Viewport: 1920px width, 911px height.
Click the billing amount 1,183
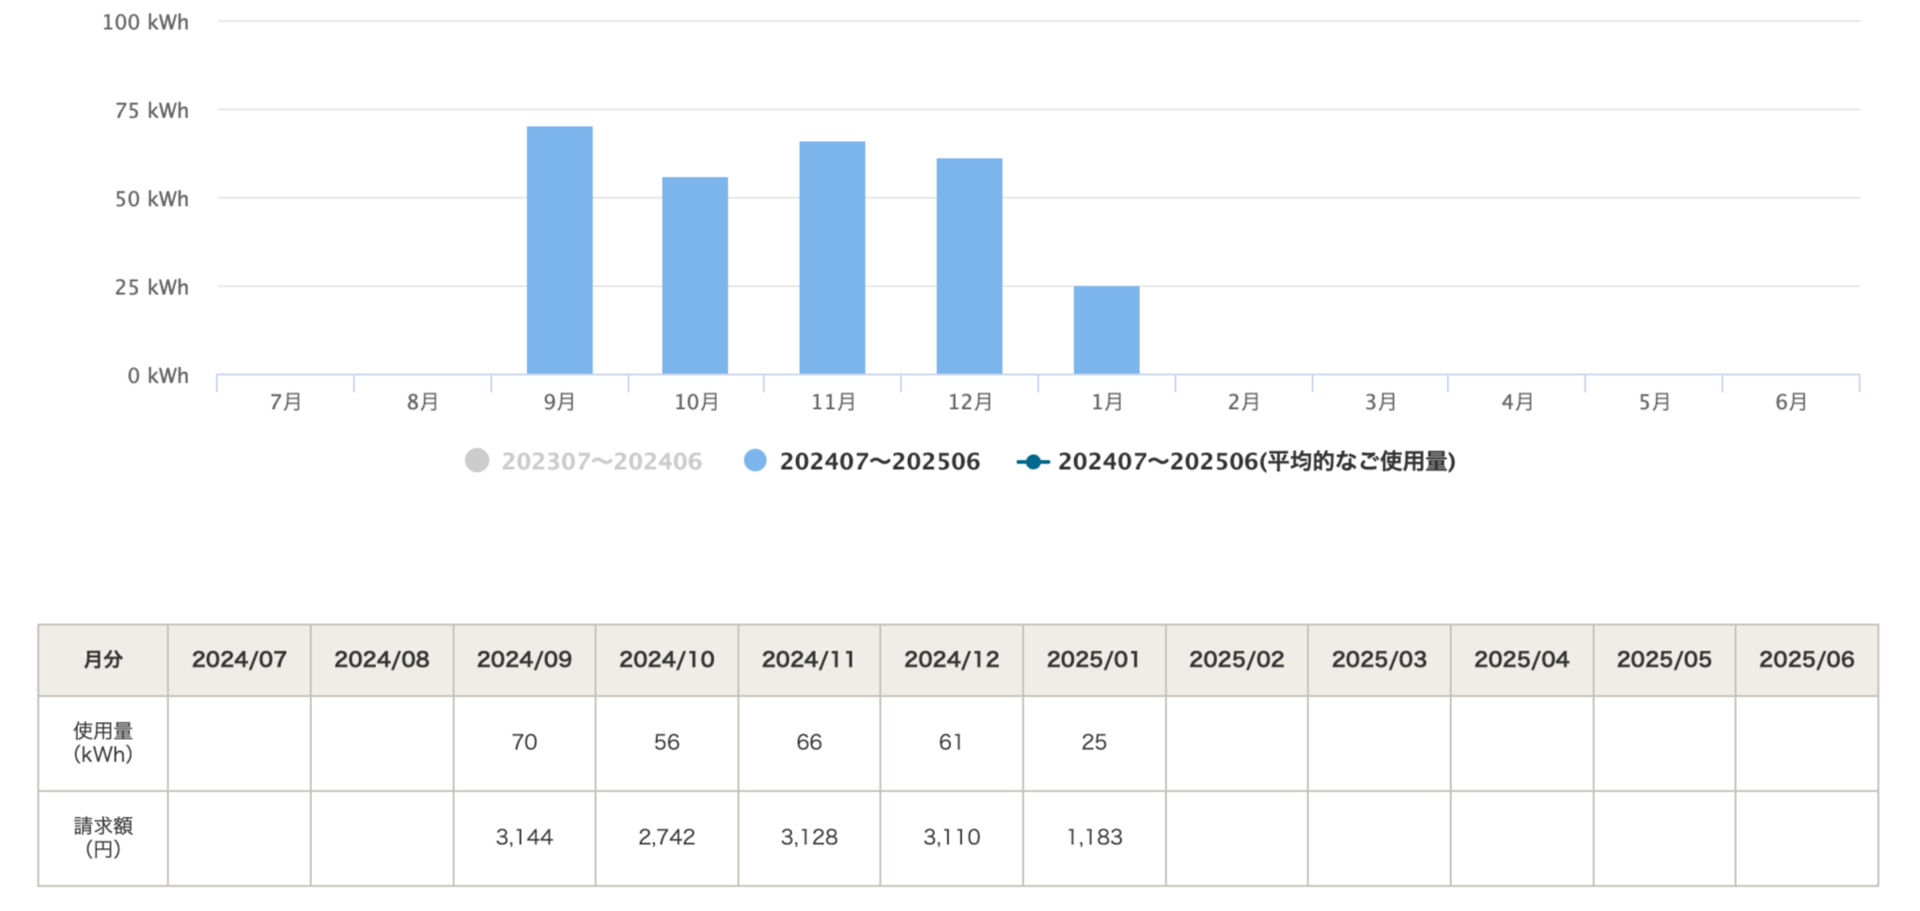1094,837
